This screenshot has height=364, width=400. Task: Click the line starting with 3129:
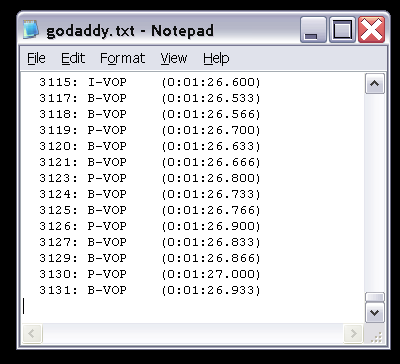pyautogui.click(x=149, y=258)
